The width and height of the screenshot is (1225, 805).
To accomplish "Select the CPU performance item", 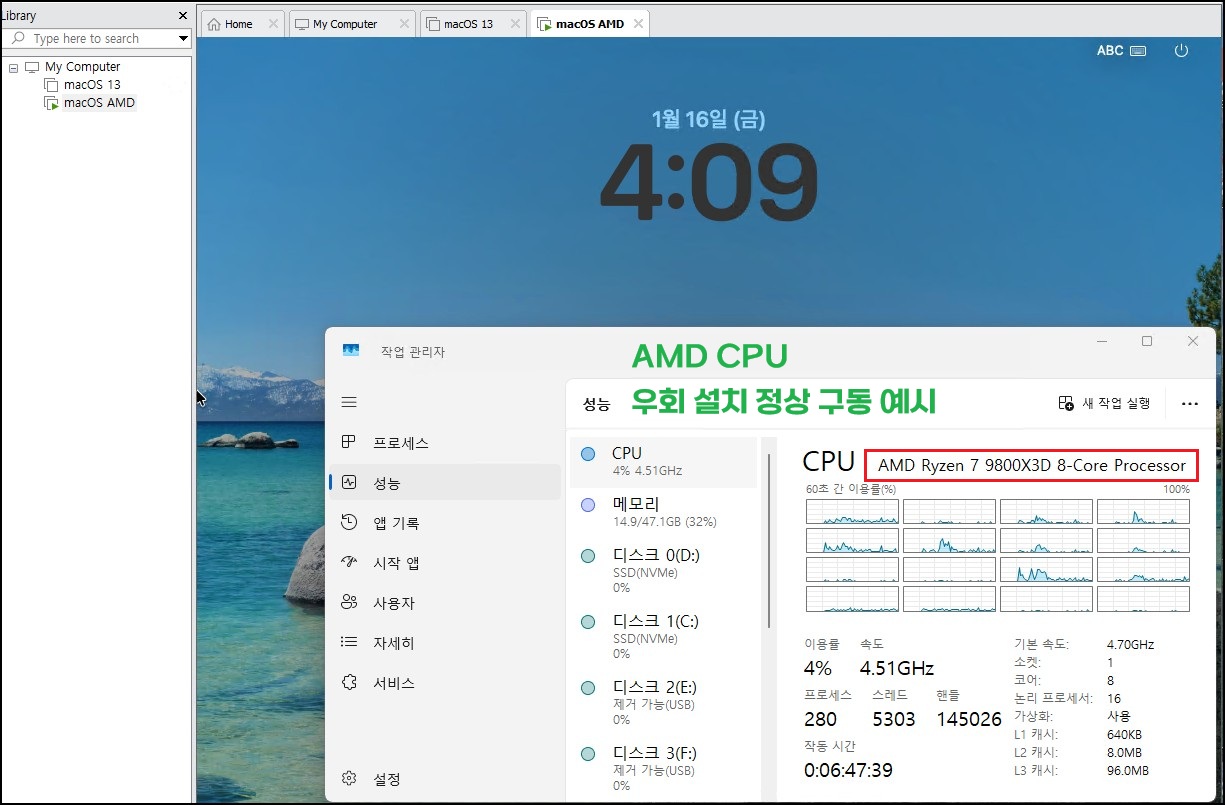I will [664, 461].
